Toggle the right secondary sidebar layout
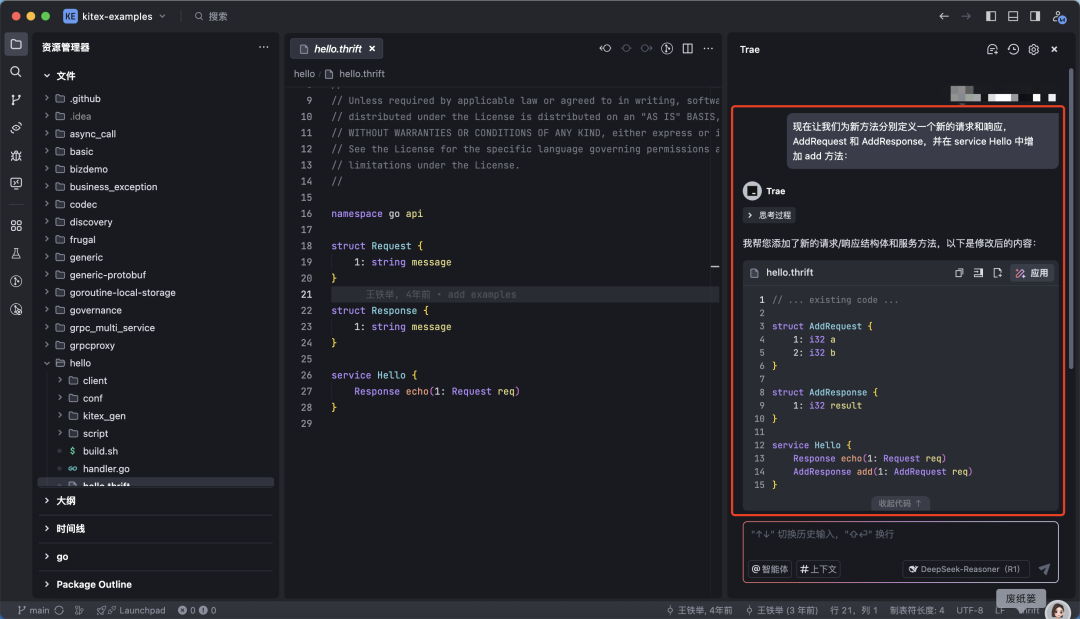 coord(1035,16)
